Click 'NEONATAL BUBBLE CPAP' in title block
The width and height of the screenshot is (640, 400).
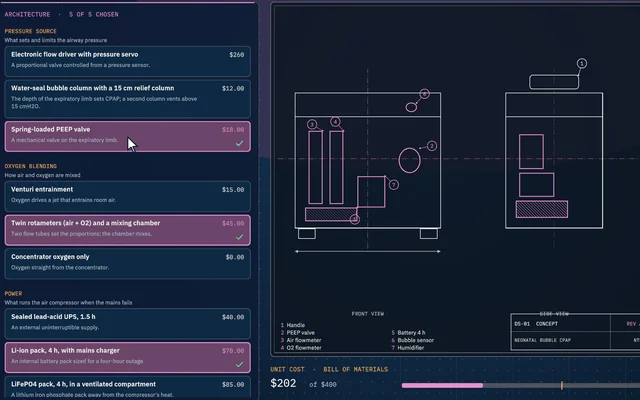(x=542, y=340)
